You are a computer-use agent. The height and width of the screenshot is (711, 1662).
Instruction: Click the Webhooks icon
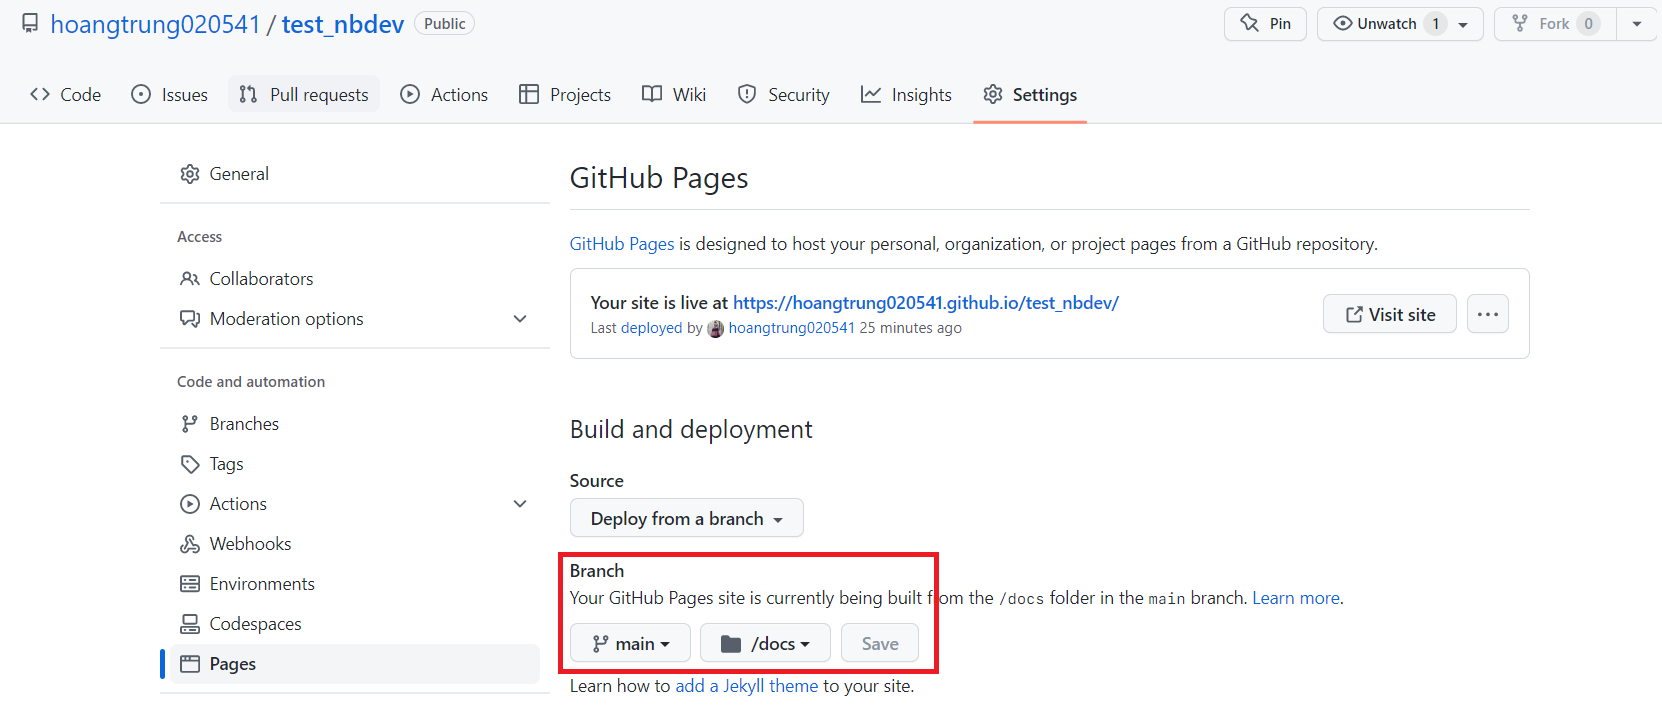(190, 544)
